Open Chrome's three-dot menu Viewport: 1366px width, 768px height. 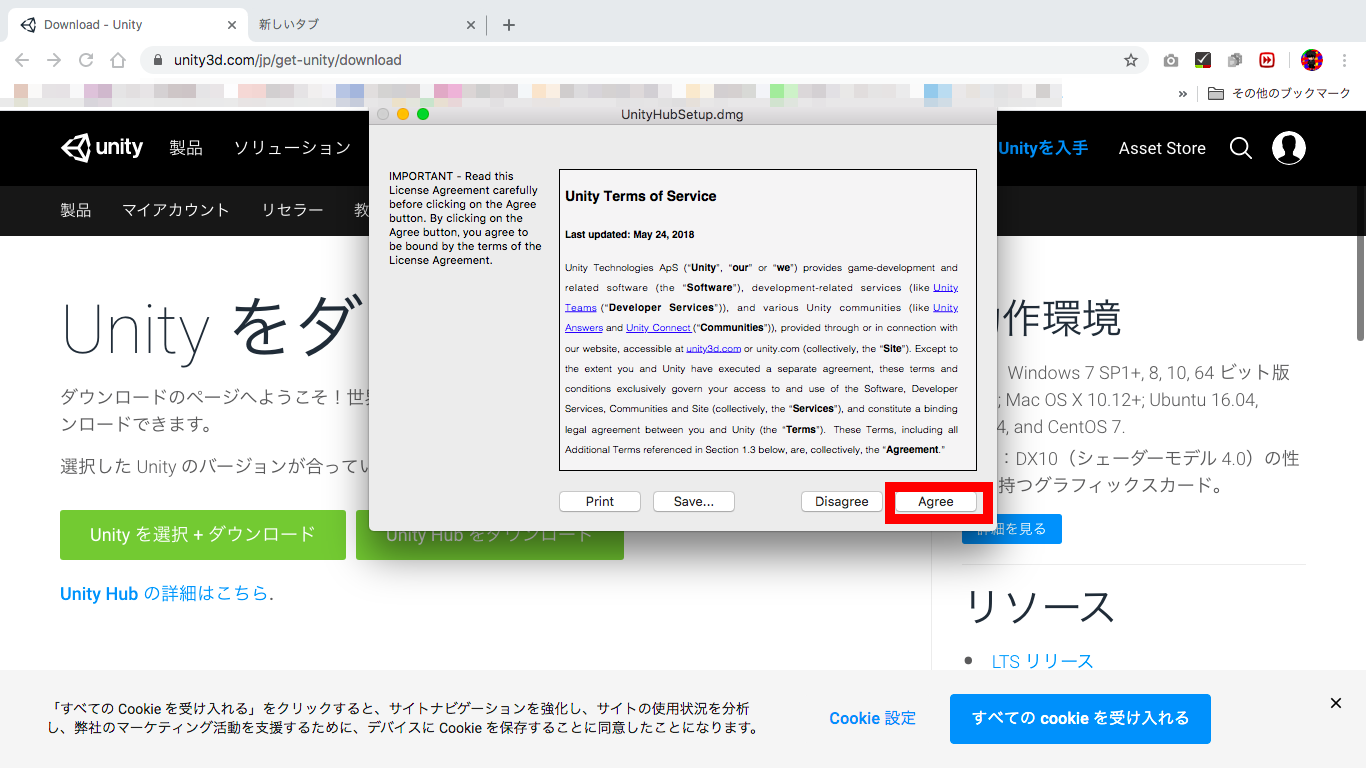(x=1344, y=60)
